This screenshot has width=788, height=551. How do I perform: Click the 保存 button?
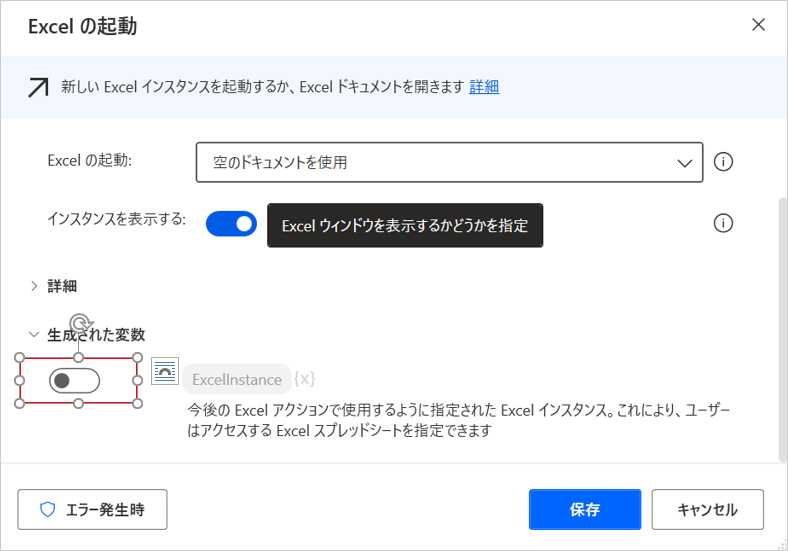584,510
